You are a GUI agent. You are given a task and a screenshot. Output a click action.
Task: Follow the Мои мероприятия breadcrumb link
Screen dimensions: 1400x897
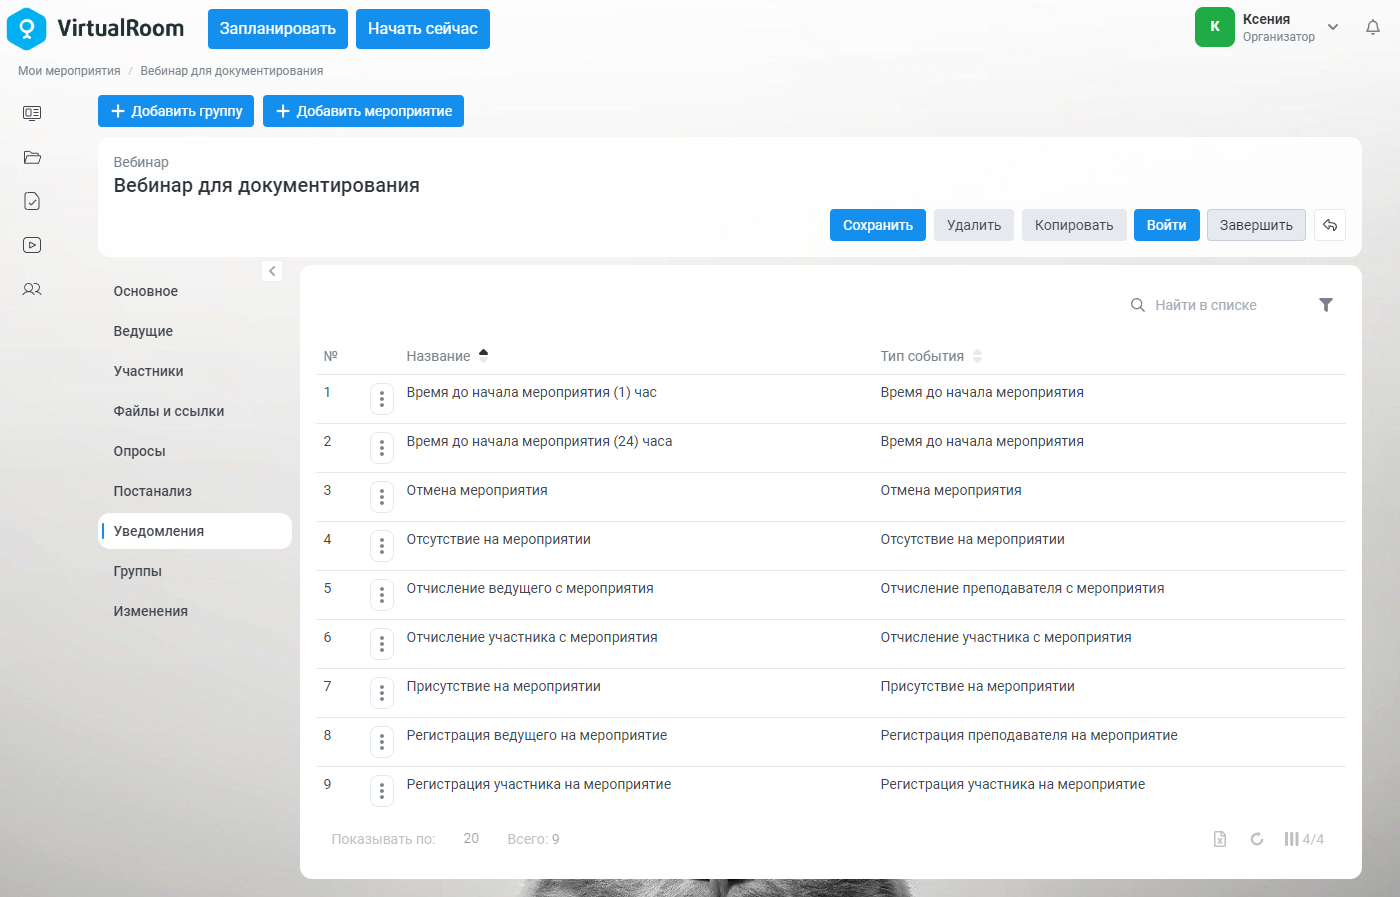point(69,71)
